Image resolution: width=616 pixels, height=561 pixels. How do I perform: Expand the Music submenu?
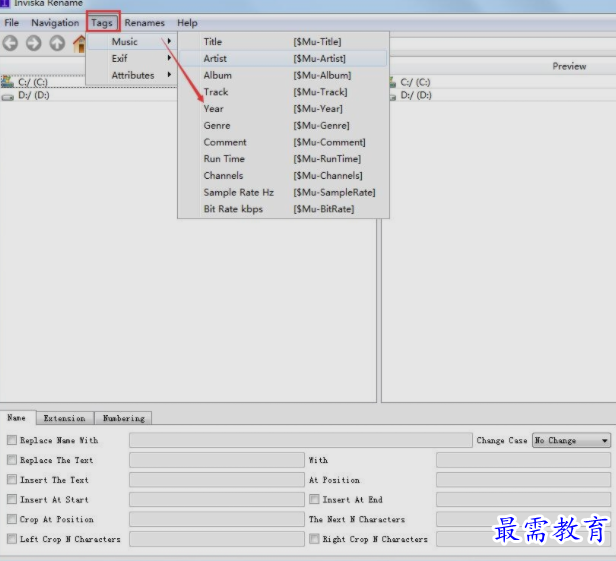click(131, 42)
